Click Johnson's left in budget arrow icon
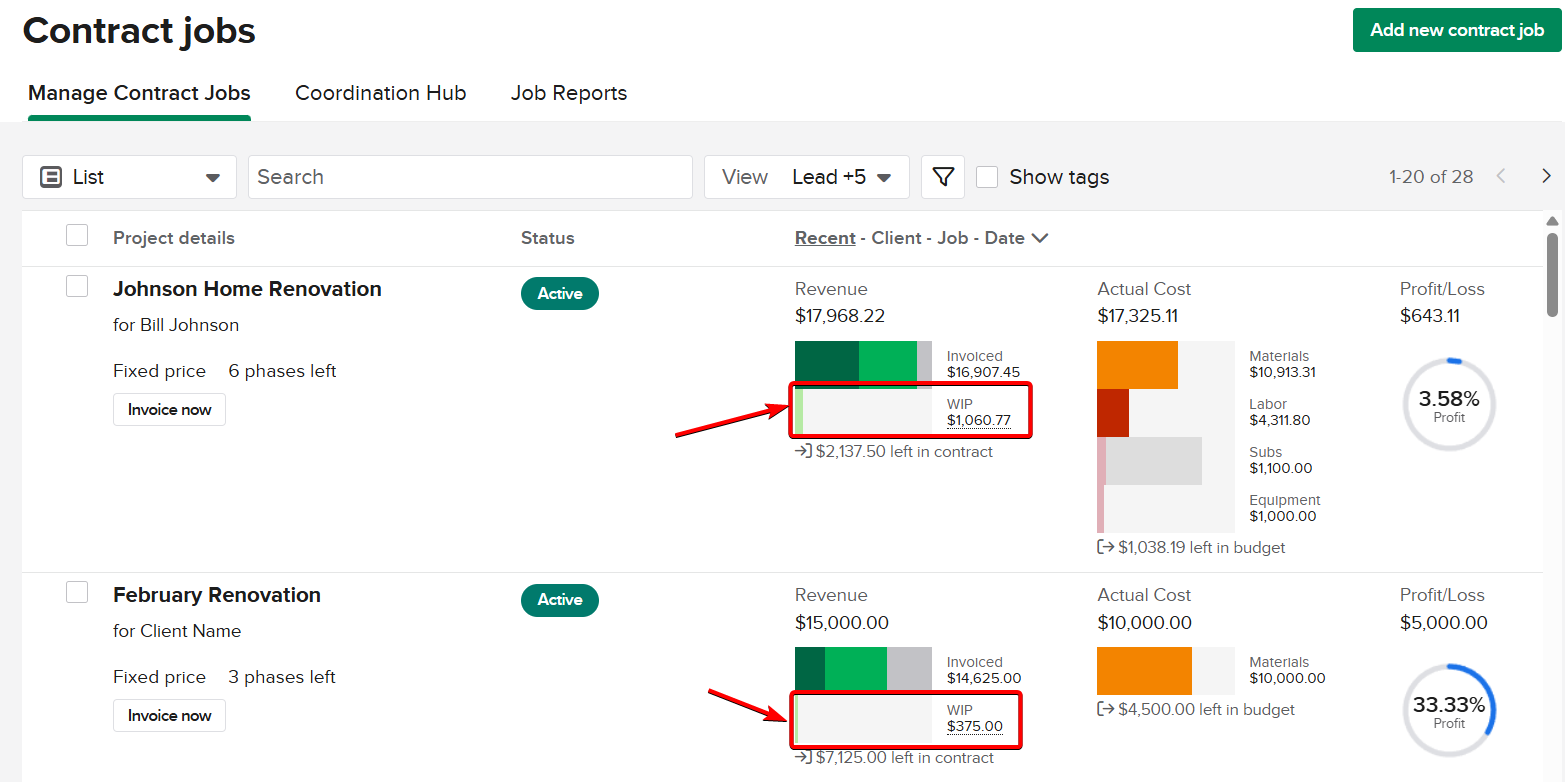This screenshot has height=782, width=1565. pyautogui.click(x=1105, y=548)
